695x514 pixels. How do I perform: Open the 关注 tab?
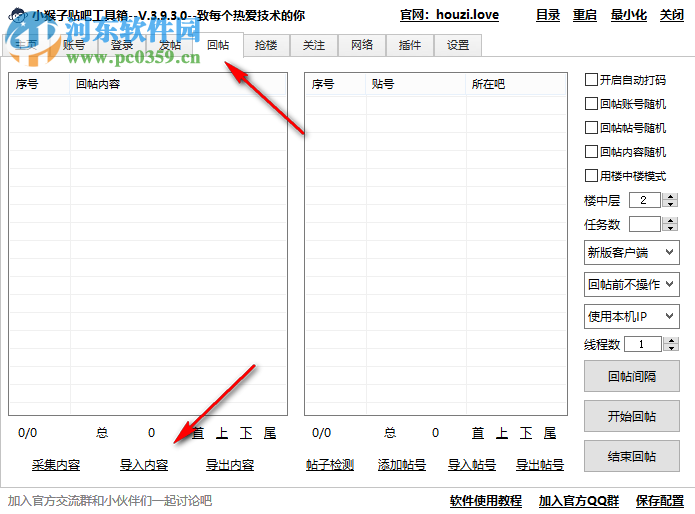coord(314,45)
